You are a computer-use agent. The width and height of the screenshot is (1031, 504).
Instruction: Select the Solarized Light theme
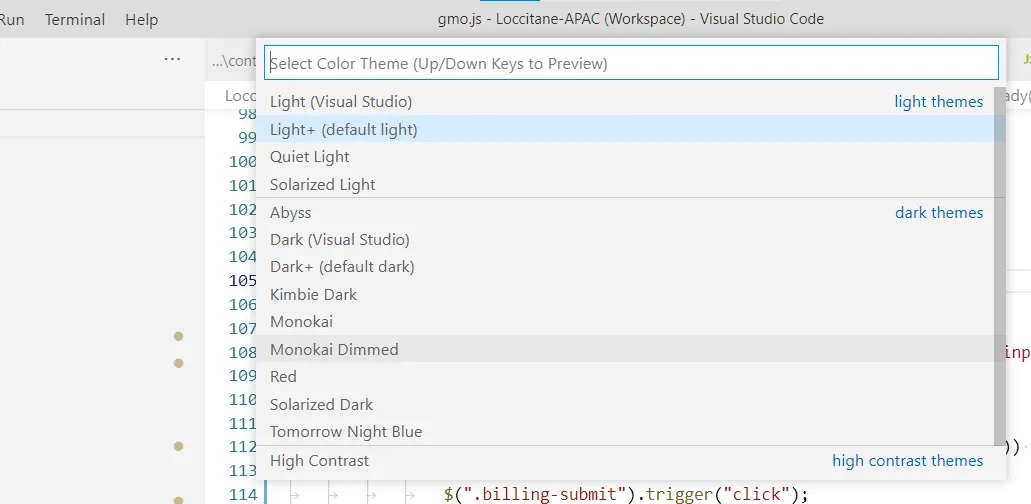[x=323, y=185]
